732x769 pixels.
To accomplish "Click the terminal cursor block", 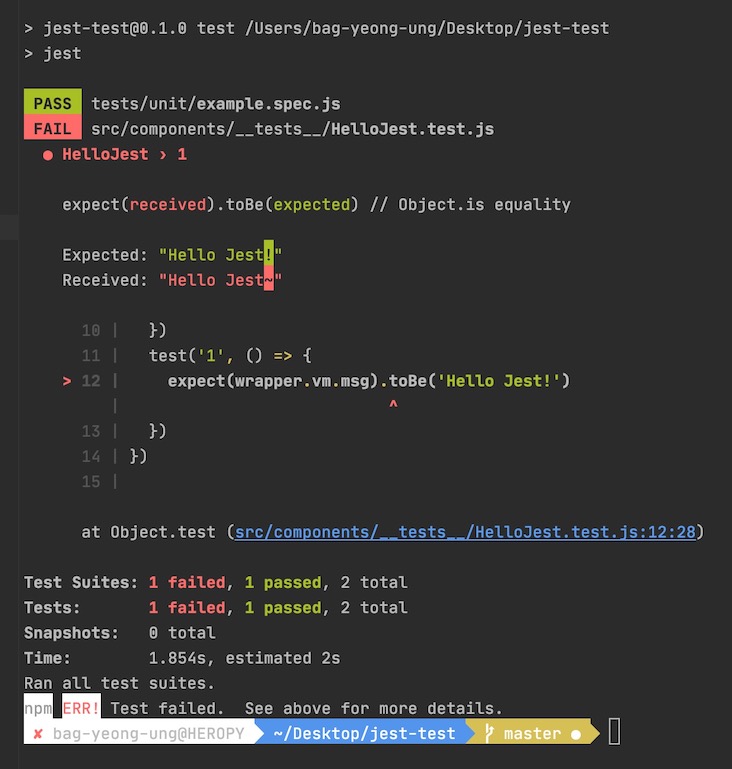I will 614,732.
